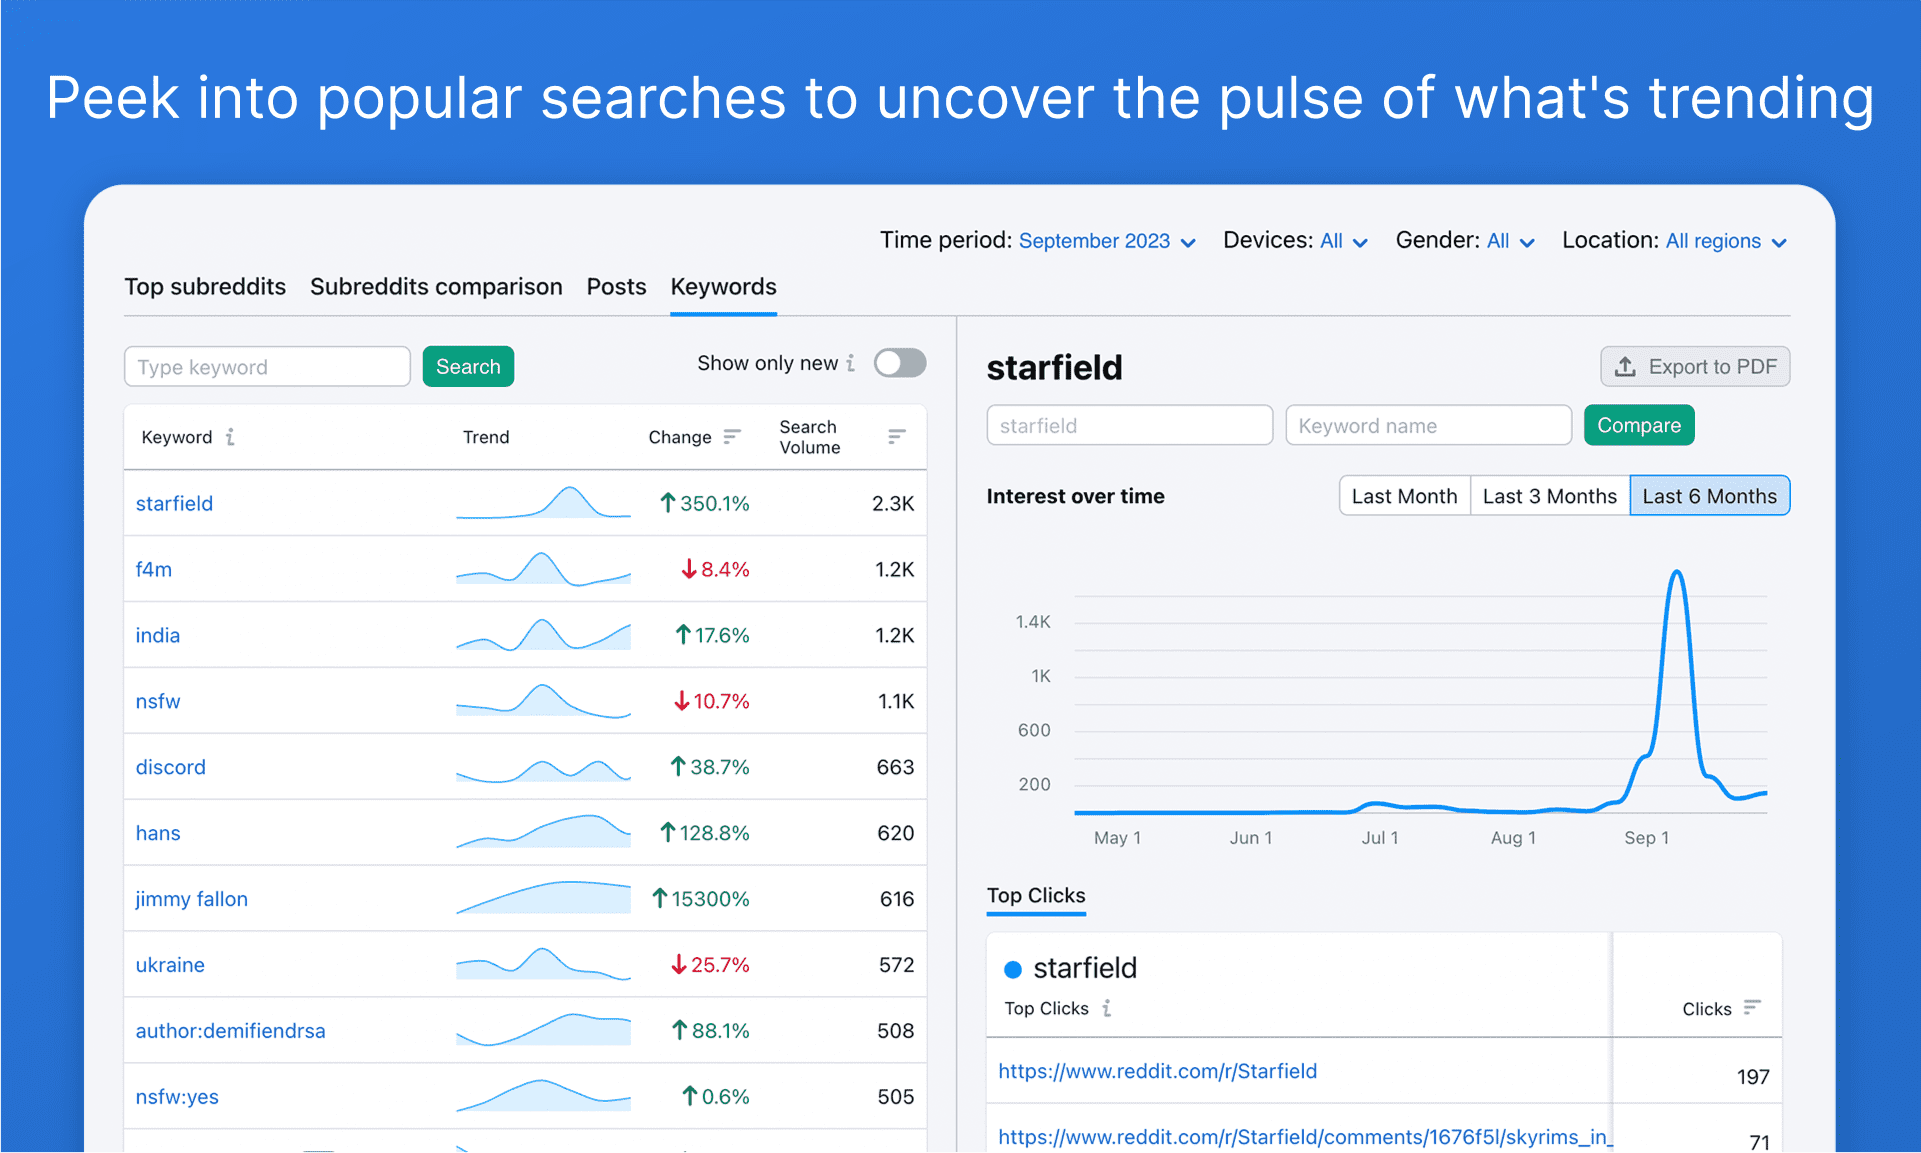The image size is (1921, 1153).
Task: Switch to the Keywords tab
Action: pyautogui.click(x=723, y=287)
